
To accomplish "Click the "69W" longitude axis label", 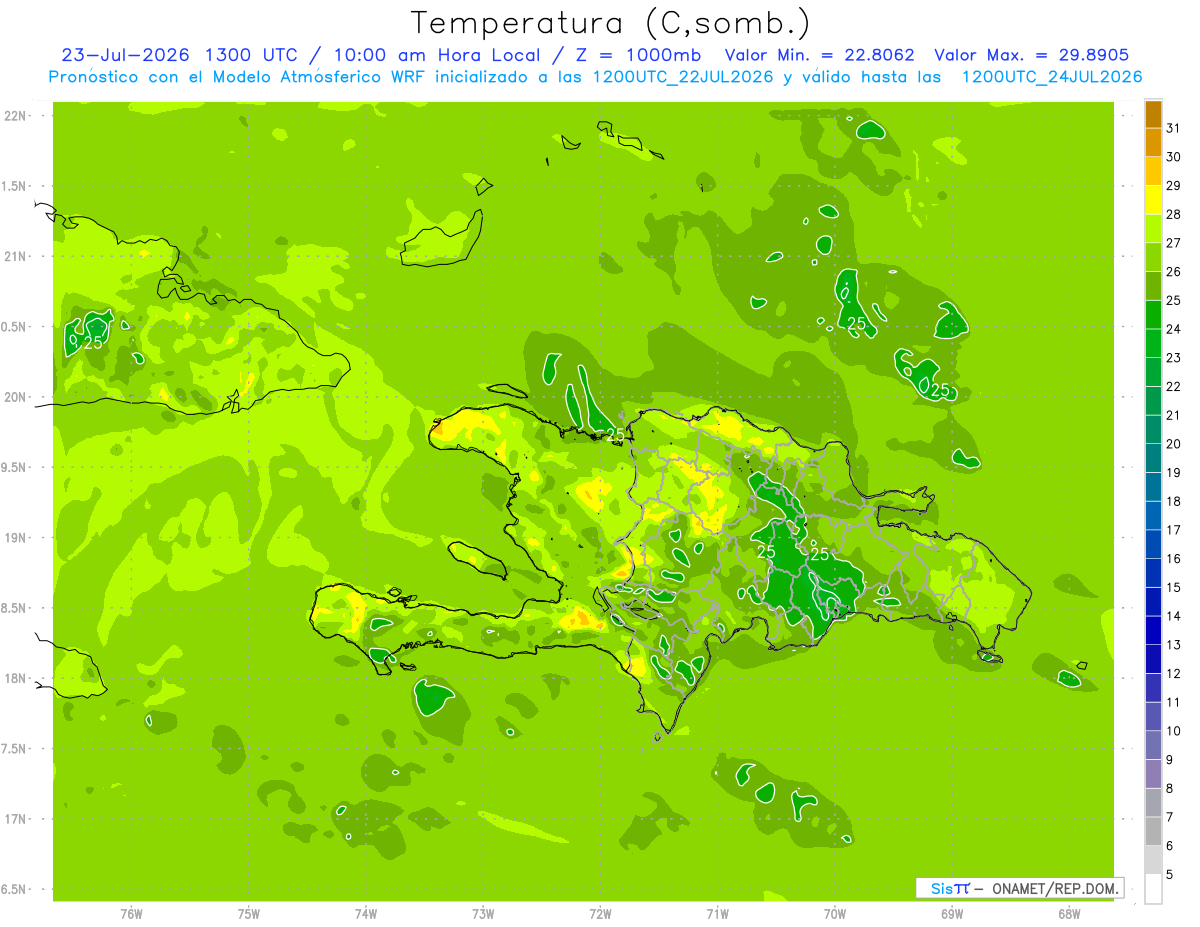I will click(x=952, y=914).
